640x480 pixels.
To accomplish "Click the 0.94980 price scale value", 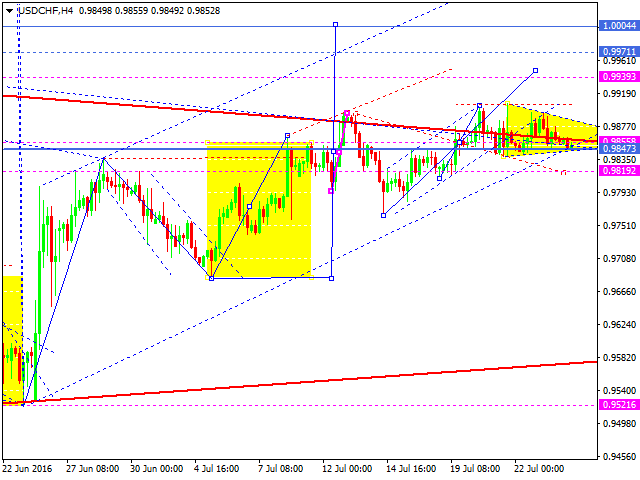I will click(x=620, y=424).
